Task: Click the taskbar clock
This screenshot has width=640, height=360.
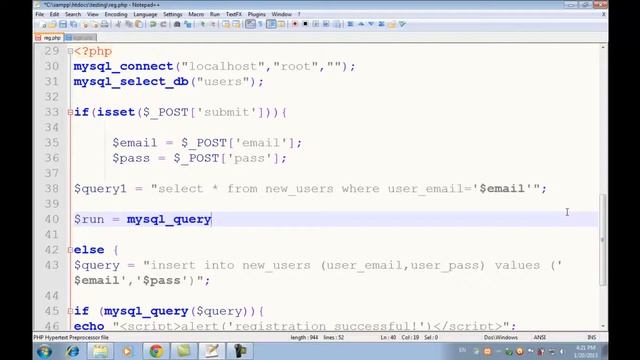Action: (586, 351)
